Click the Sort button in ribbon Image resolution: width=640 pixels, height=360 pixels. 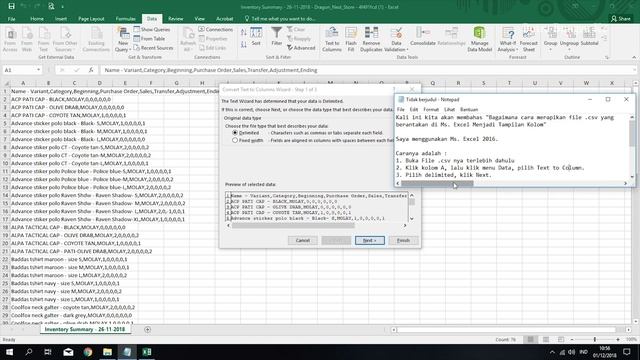(256, 37)
